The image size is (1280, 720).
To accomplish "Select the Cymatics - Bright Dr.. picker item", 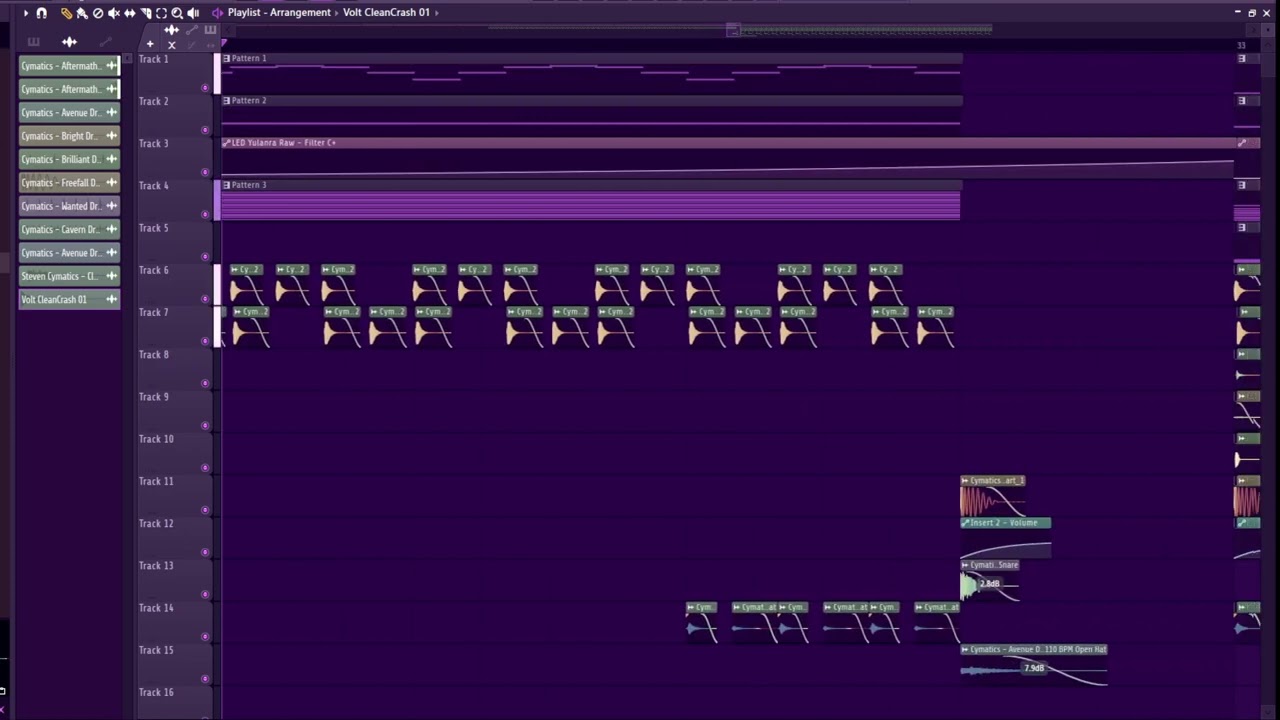I will pos(69,136).
